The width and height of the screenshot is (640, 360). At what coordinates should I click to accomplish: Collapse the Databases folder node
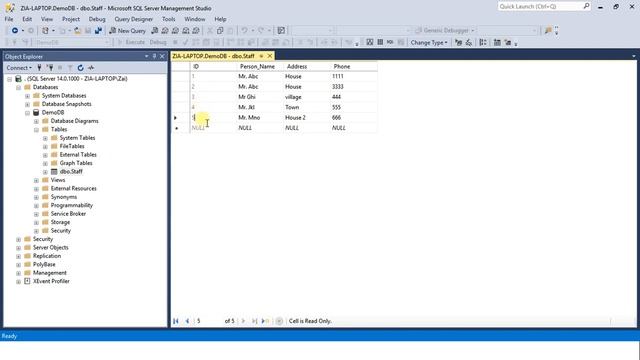(x=18, y=87)
